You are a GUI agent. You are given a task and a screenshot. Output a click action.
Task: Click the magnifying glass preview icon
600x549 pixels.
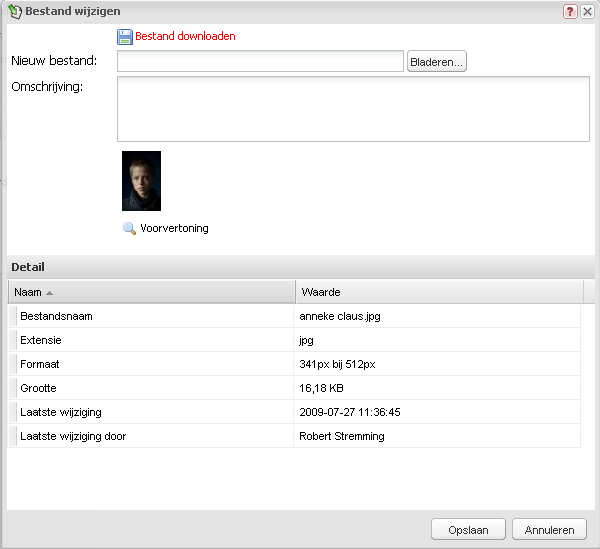point(129,228)
